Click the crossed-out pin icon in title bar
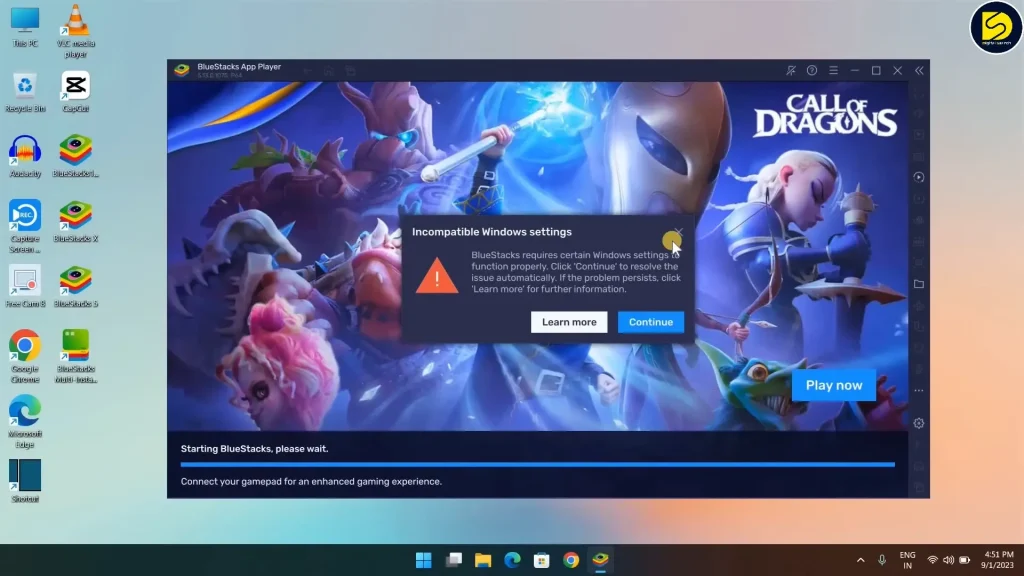Image resolution: width=1024 pixels, height=576 pixels. coord(791,71)
